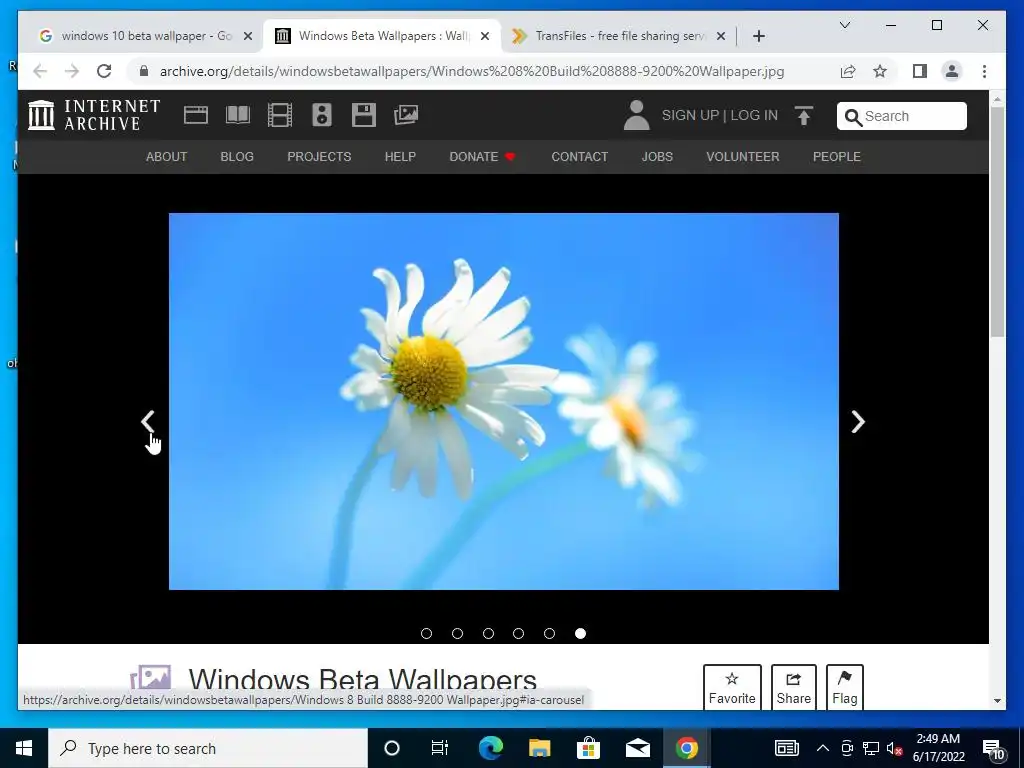This screenshot has width=1024, height=768.
Task: Go to next carousel image arrow
Action: click(858, 422)
